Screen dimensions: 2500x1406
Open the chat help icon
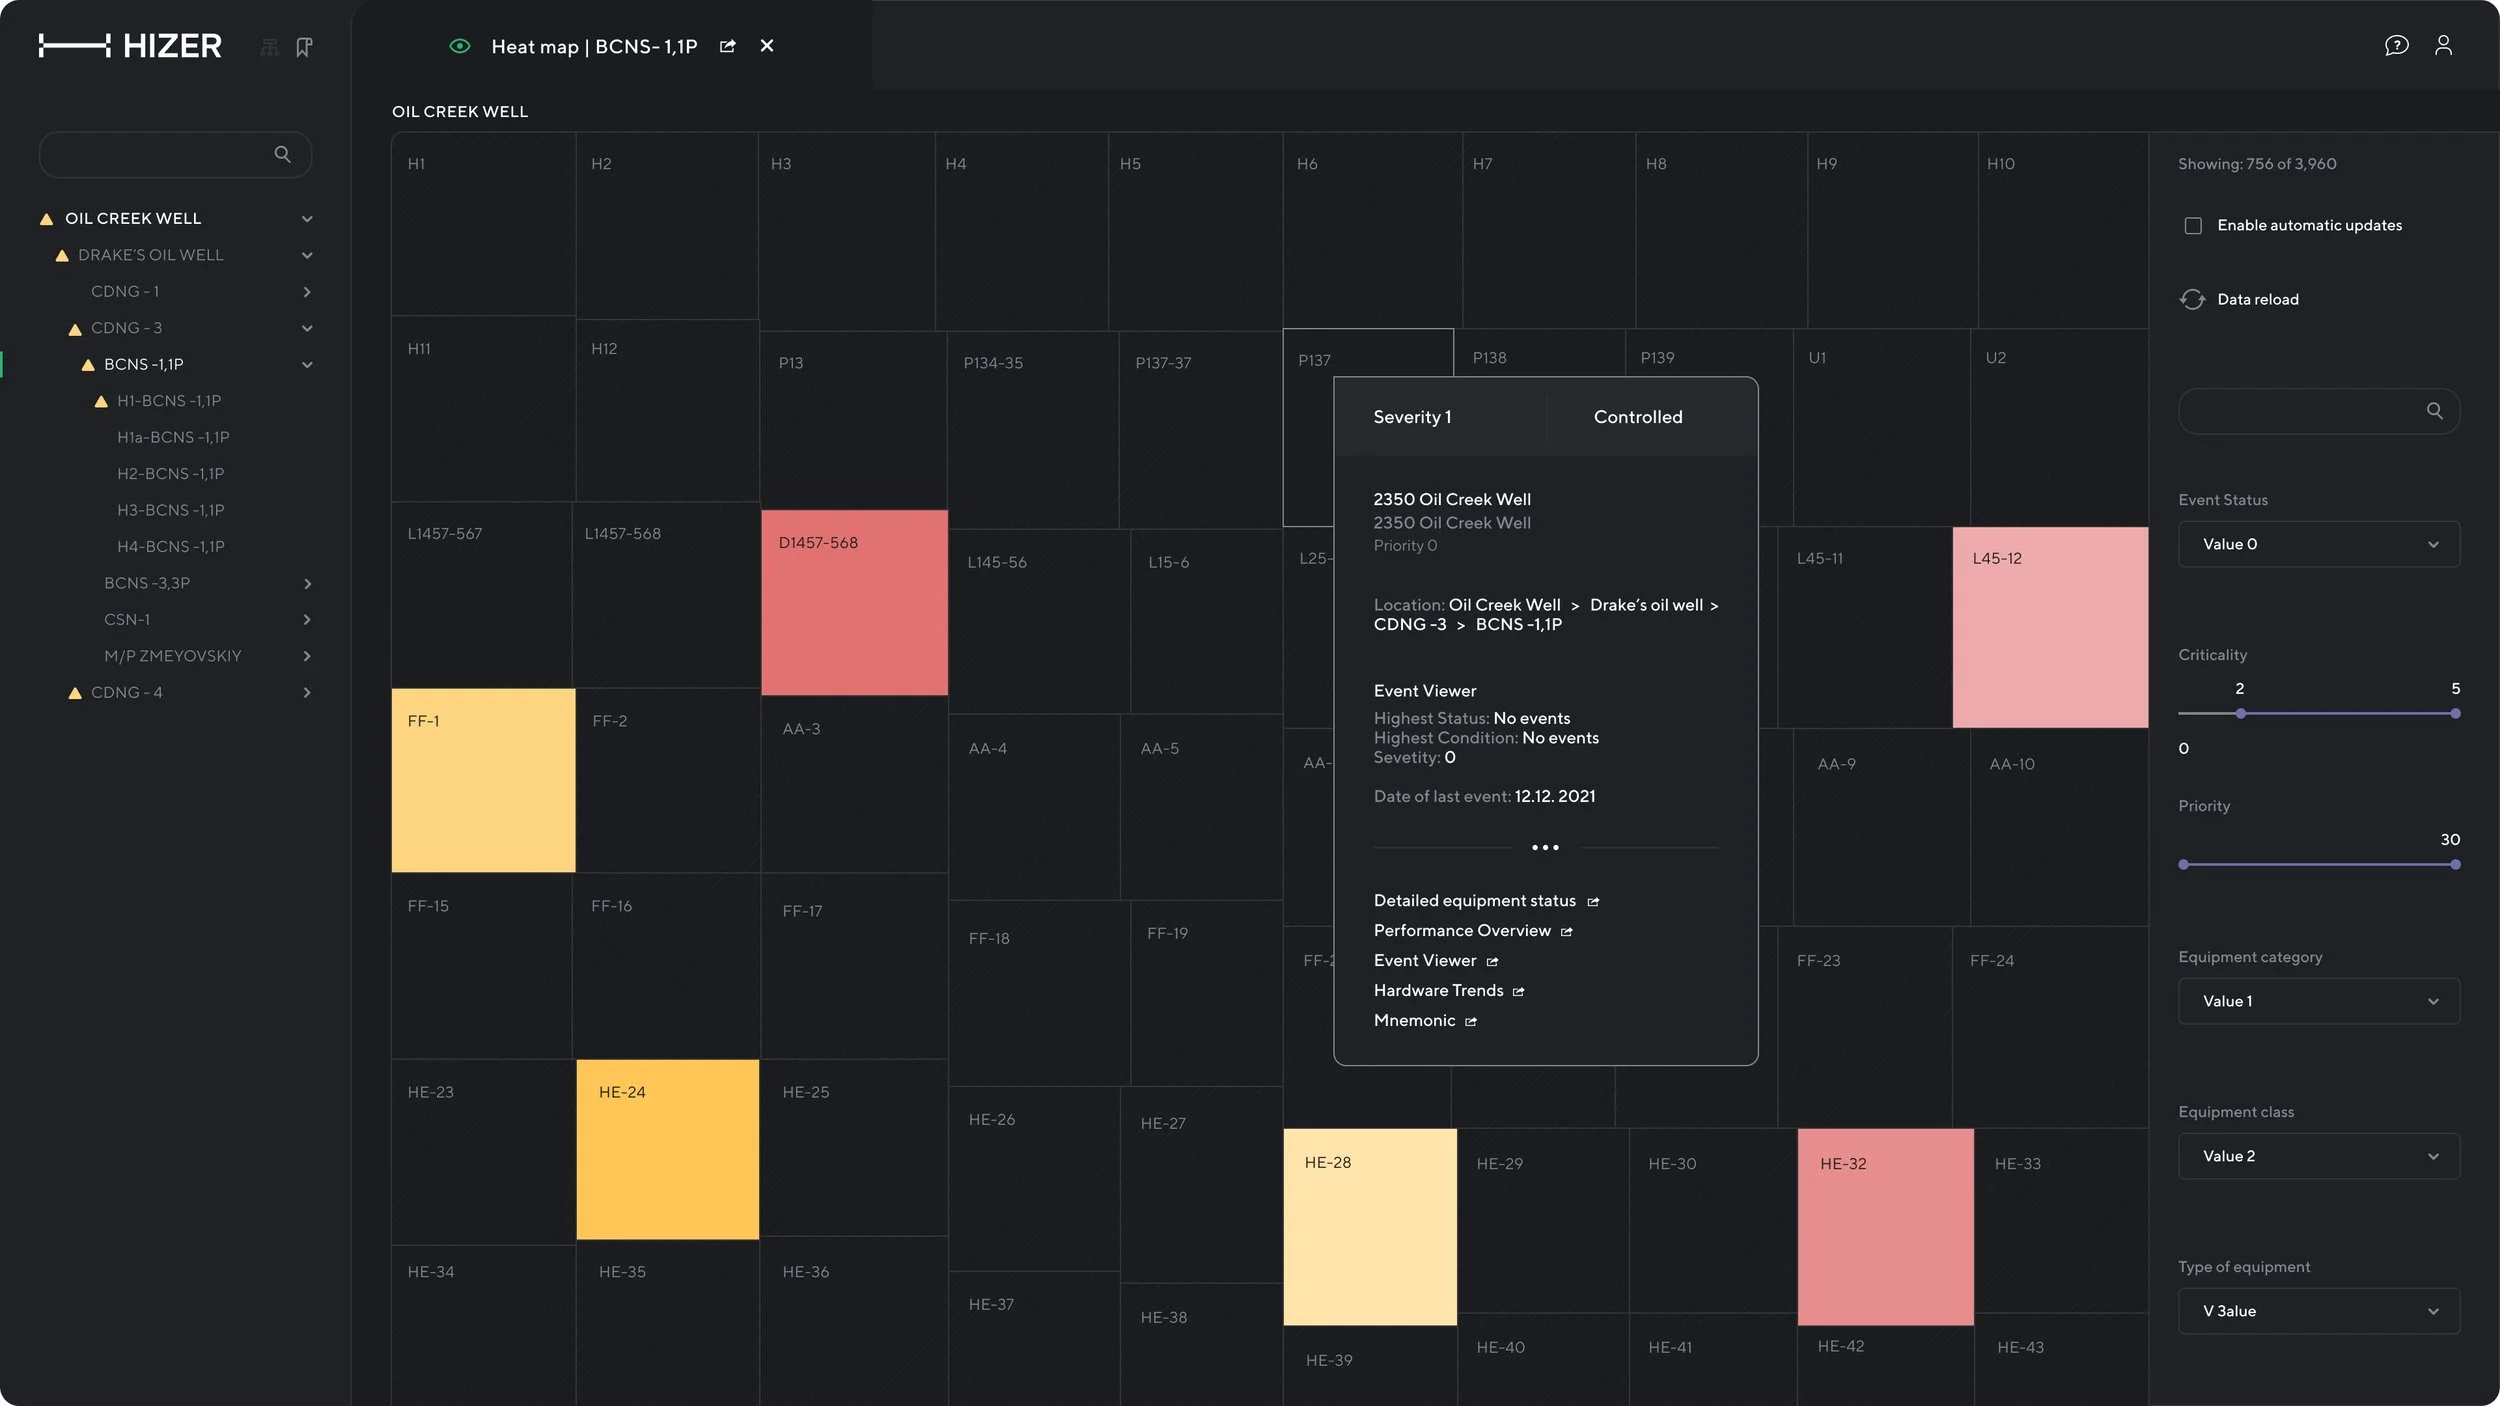(x=2396, y=46)
